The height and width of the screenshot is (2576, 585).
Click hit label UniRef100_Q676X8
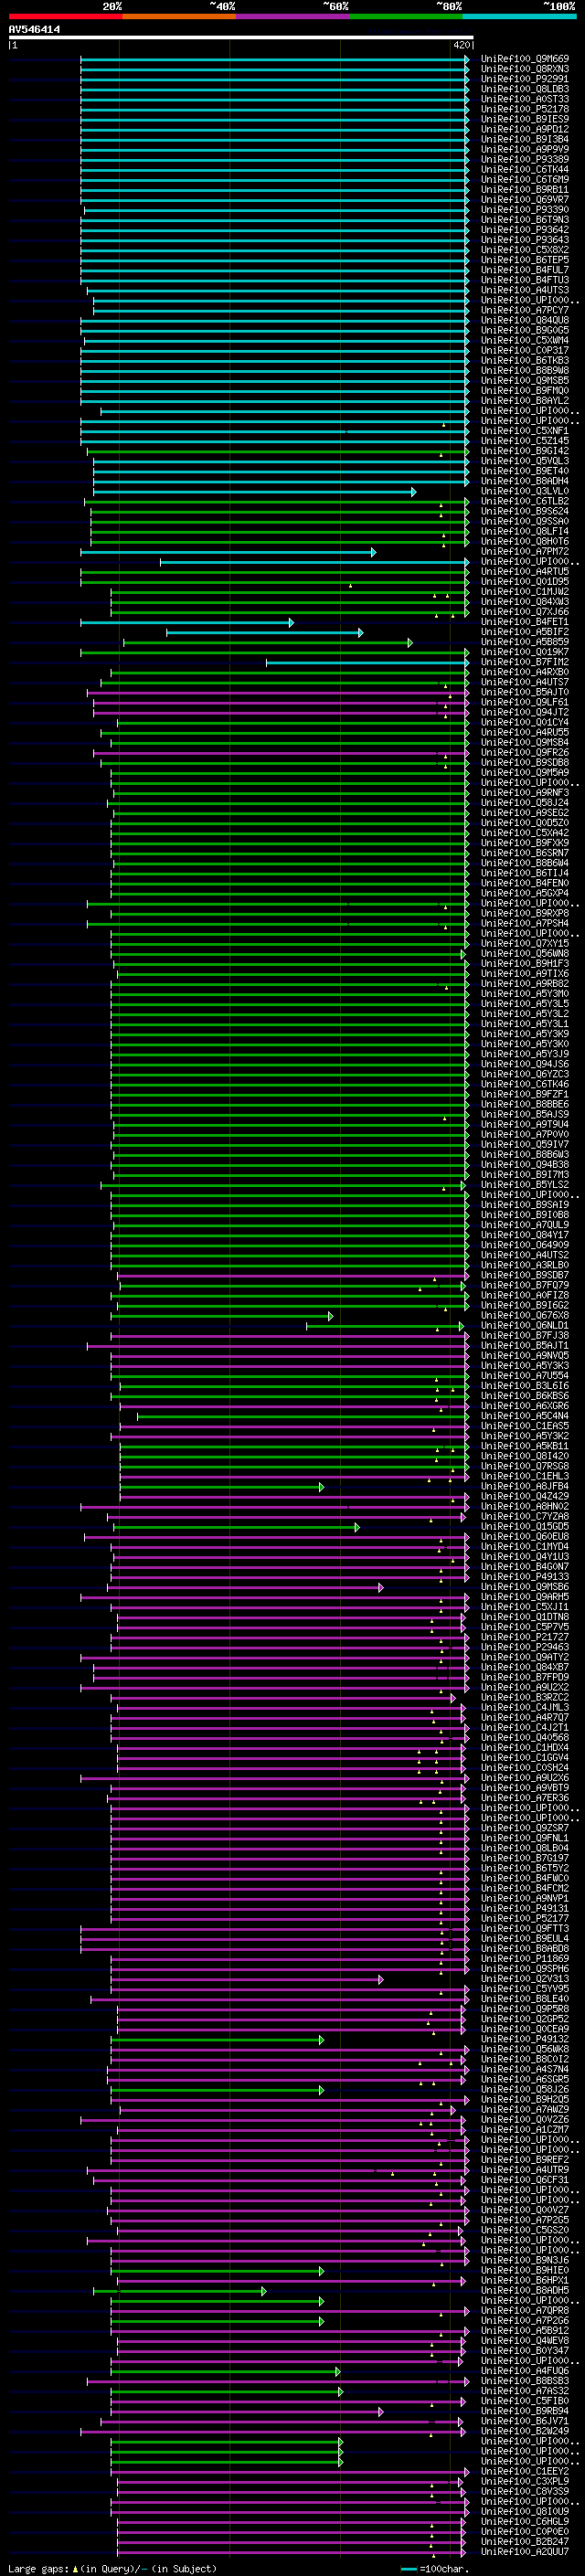[x=525, y=1316]
